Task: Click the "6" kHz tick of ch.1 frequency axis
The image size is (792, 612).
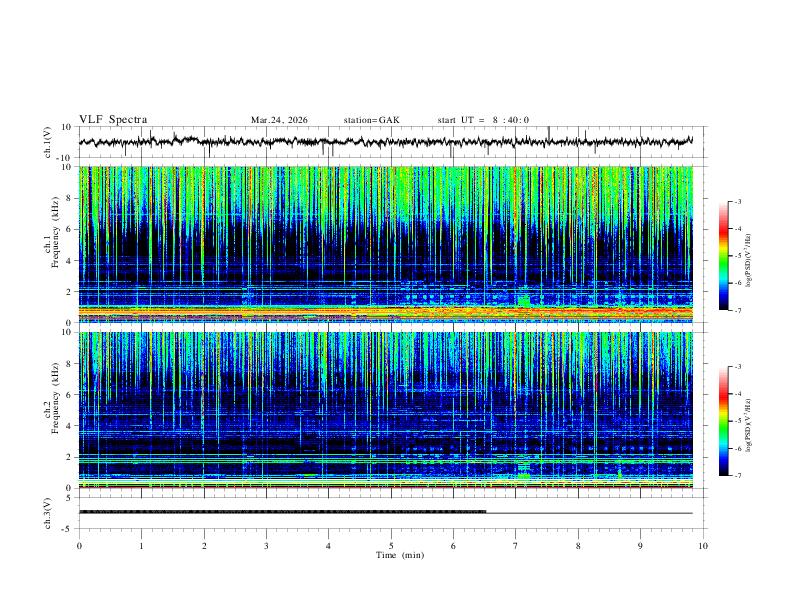Action: pyautogui.click(x=69, y=230)
